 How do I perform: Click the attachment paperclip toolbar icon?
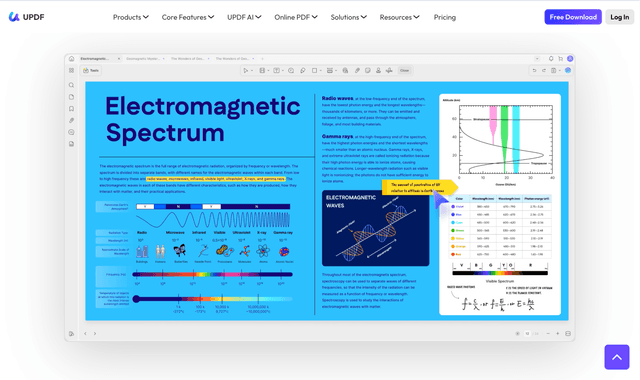[x=357, y=71]
